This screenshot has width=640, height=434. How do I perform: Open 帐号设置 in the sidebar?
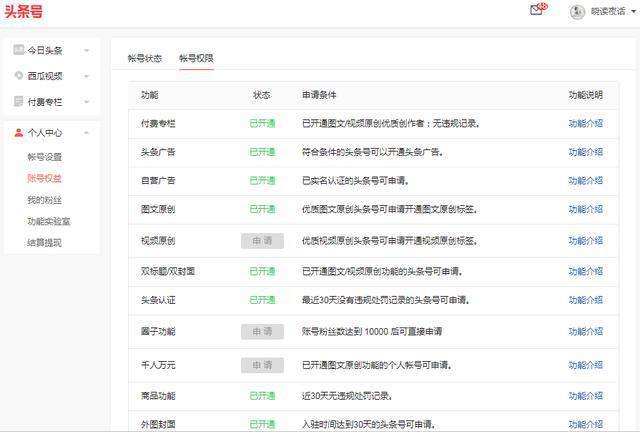coord(44,157)
